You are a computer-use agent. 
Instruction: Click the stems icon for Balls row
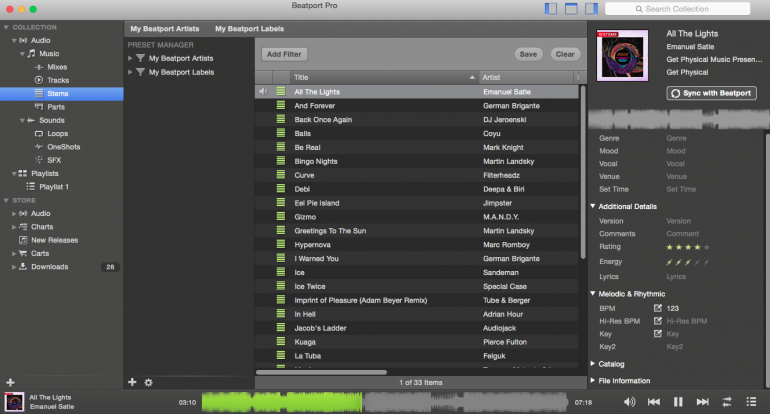tap(281, 133)
